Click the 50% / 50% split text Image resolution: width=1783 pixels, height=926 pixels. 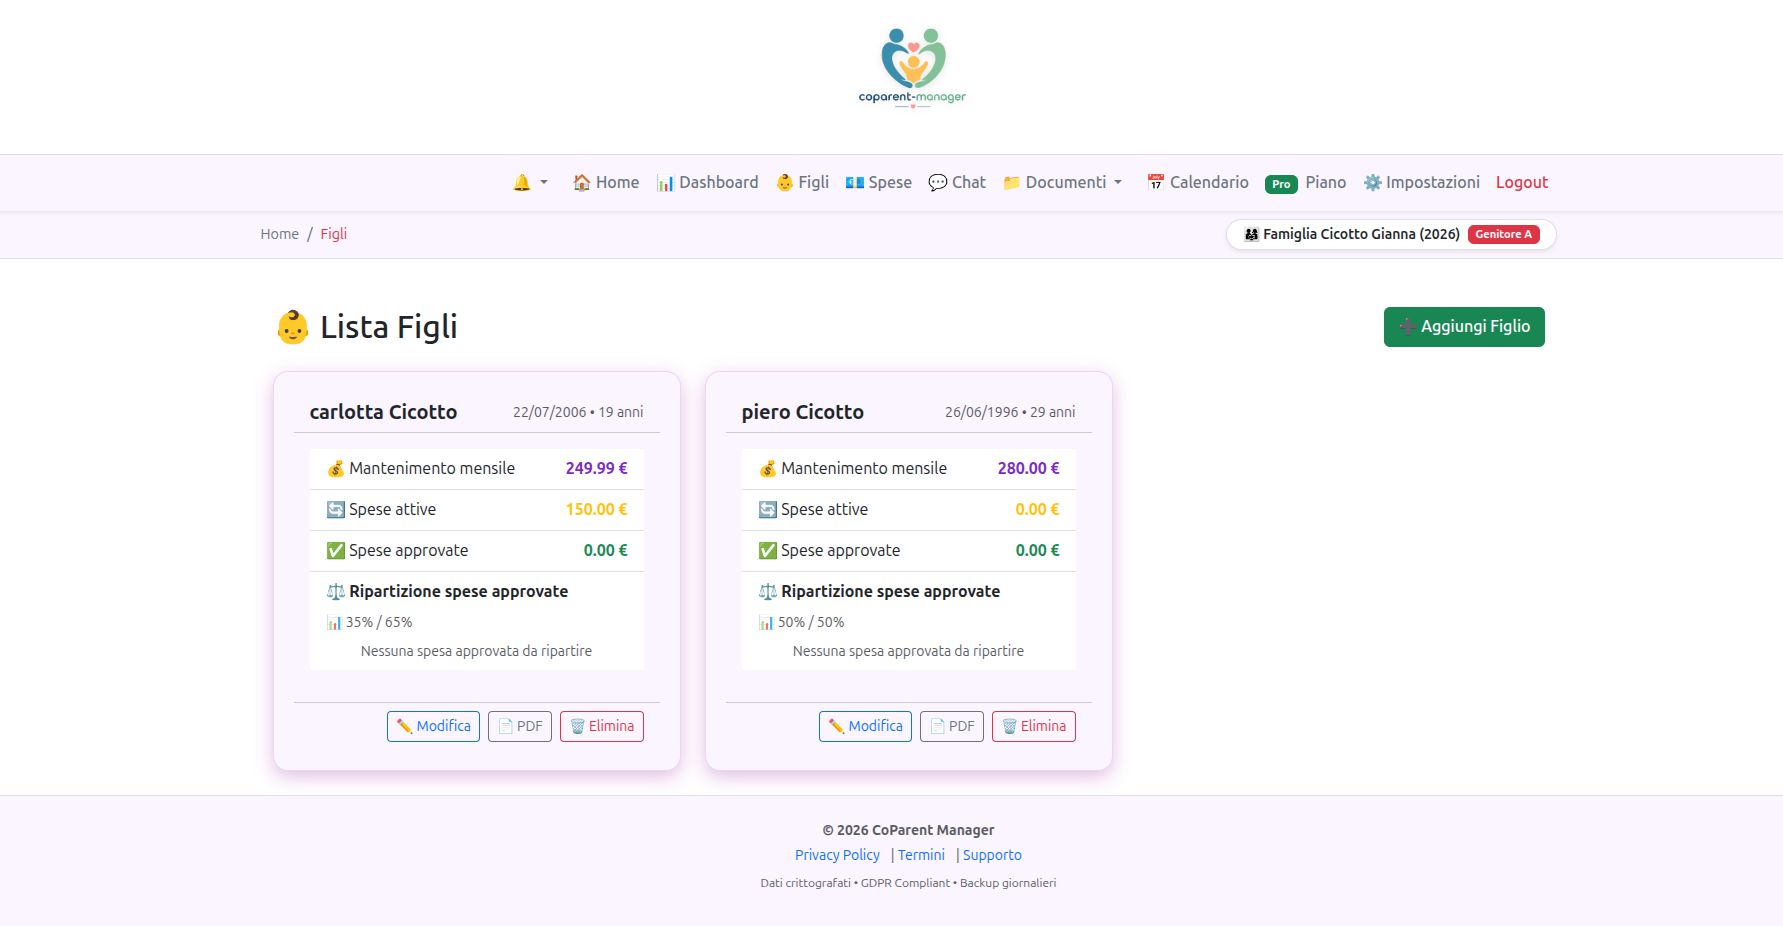811,622
